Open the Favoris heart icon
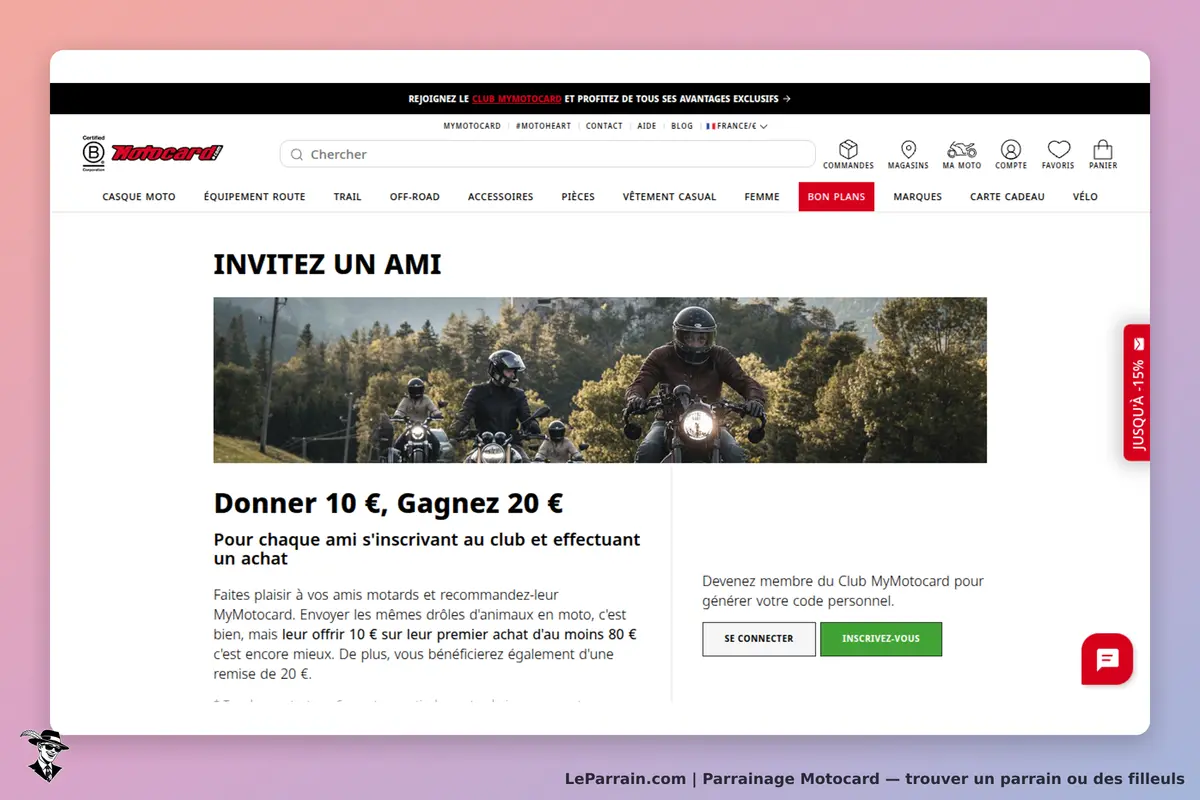 coord(1058,149)
